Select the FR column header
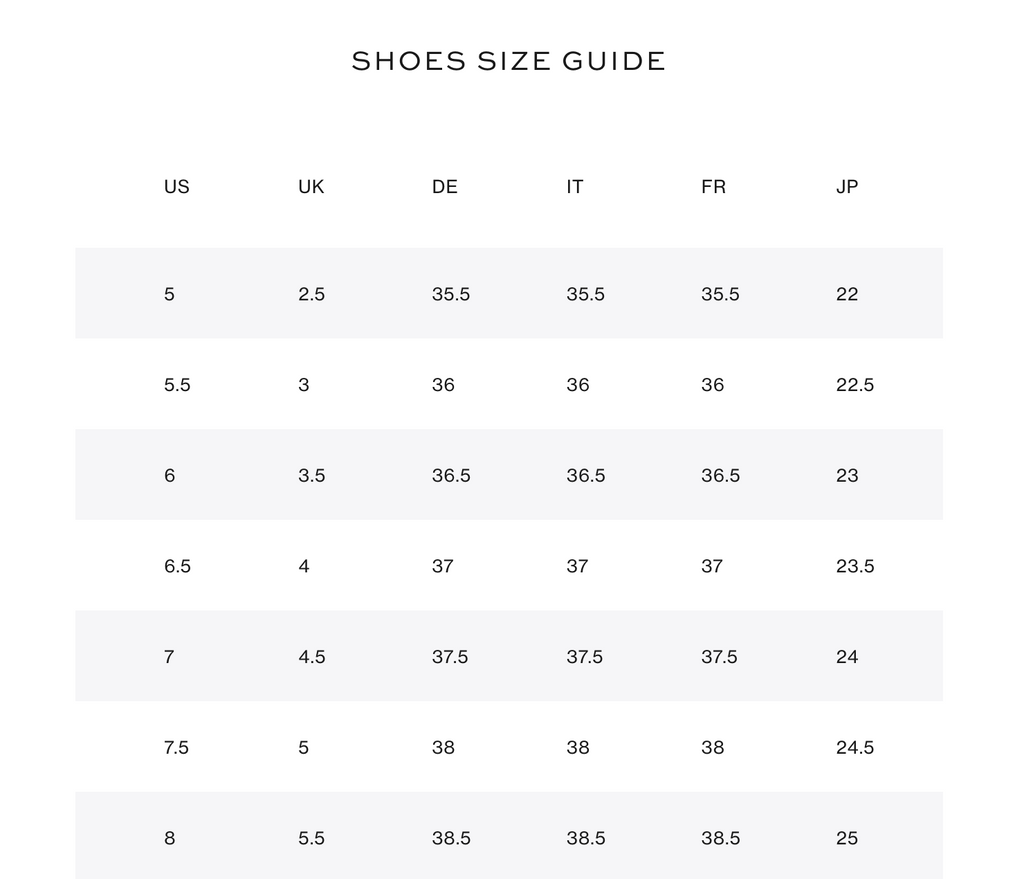This screenshot has width=1024, height=879. point(713,187)
